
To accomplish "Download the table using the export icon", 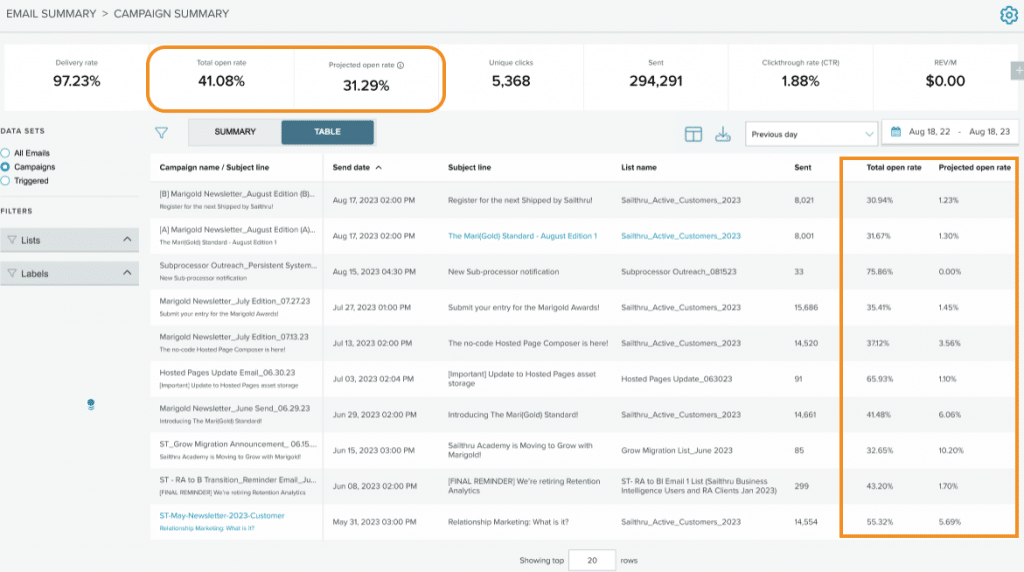I will tap(723, 134).
